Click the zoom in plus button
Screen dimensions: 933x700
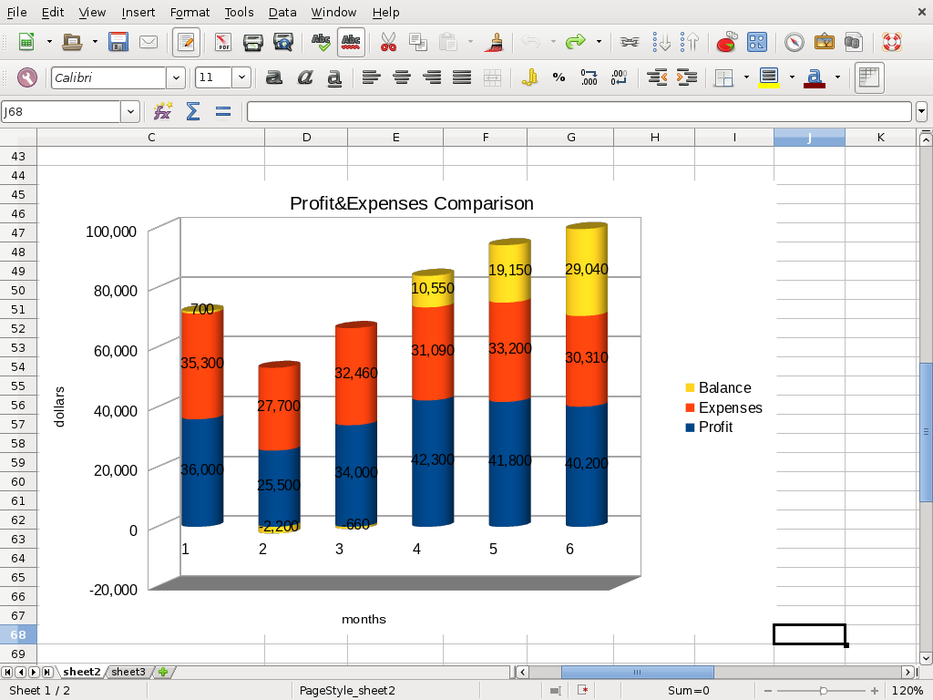pyautogui.click(x=875, y=690)
